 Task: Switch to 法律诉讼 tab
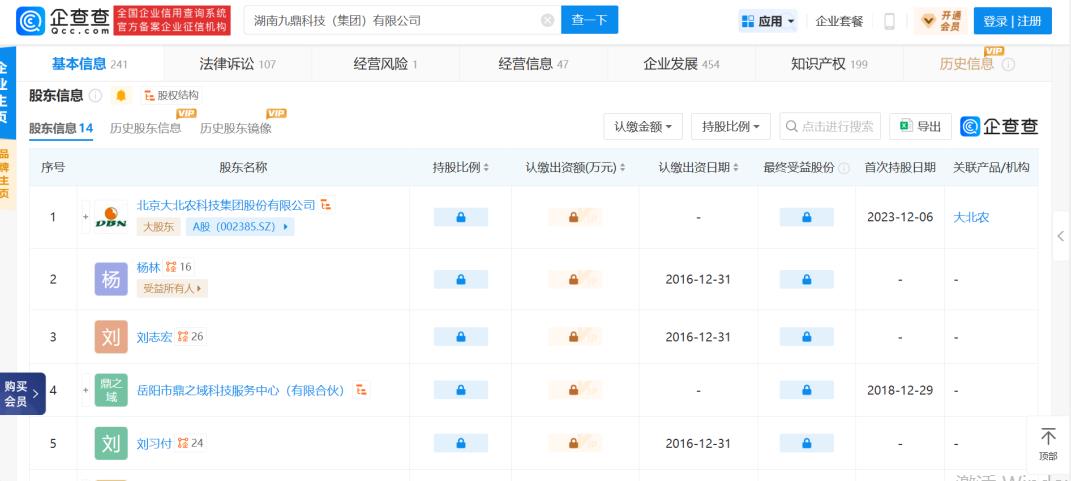click(238, 64)
